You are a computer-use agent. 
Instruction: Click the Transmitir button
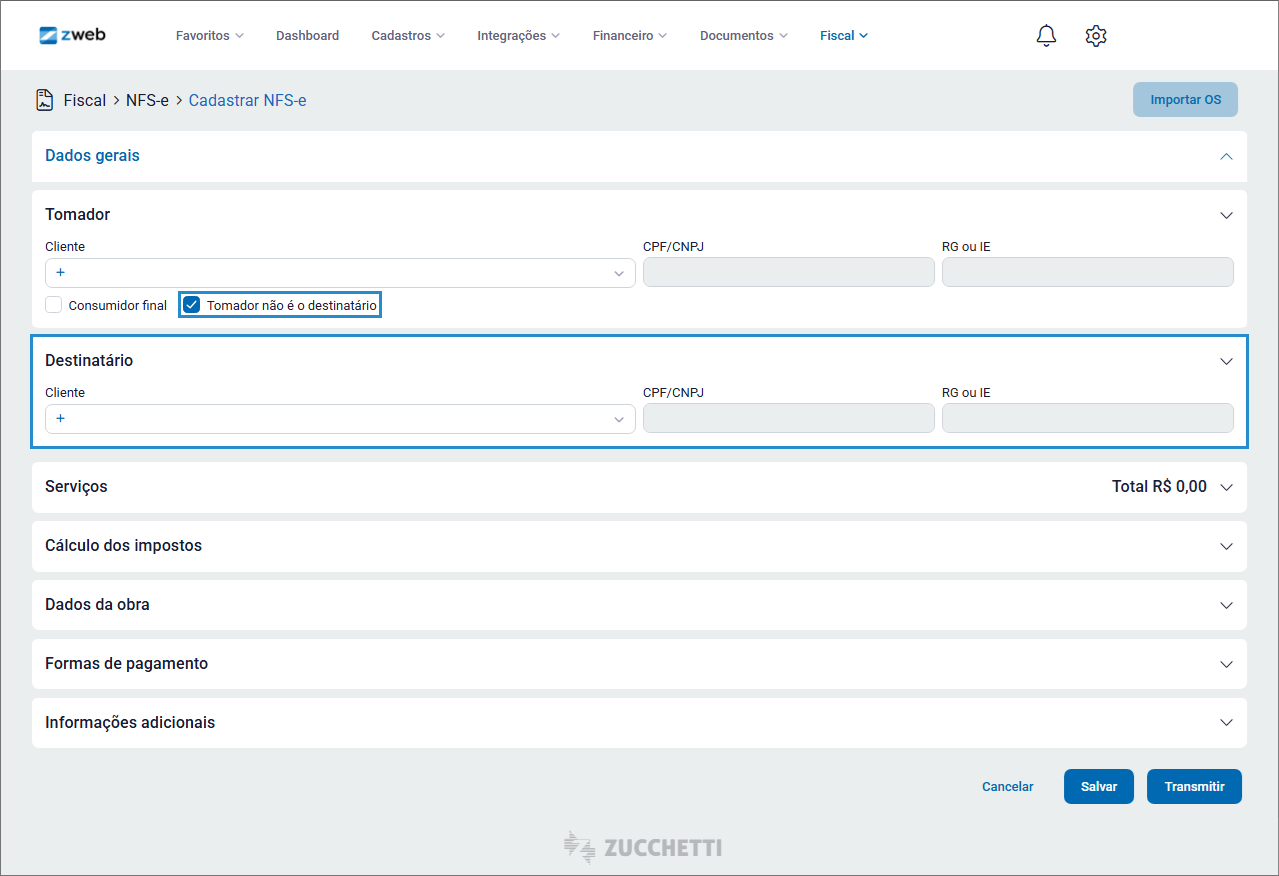(x=1194, y=787)
